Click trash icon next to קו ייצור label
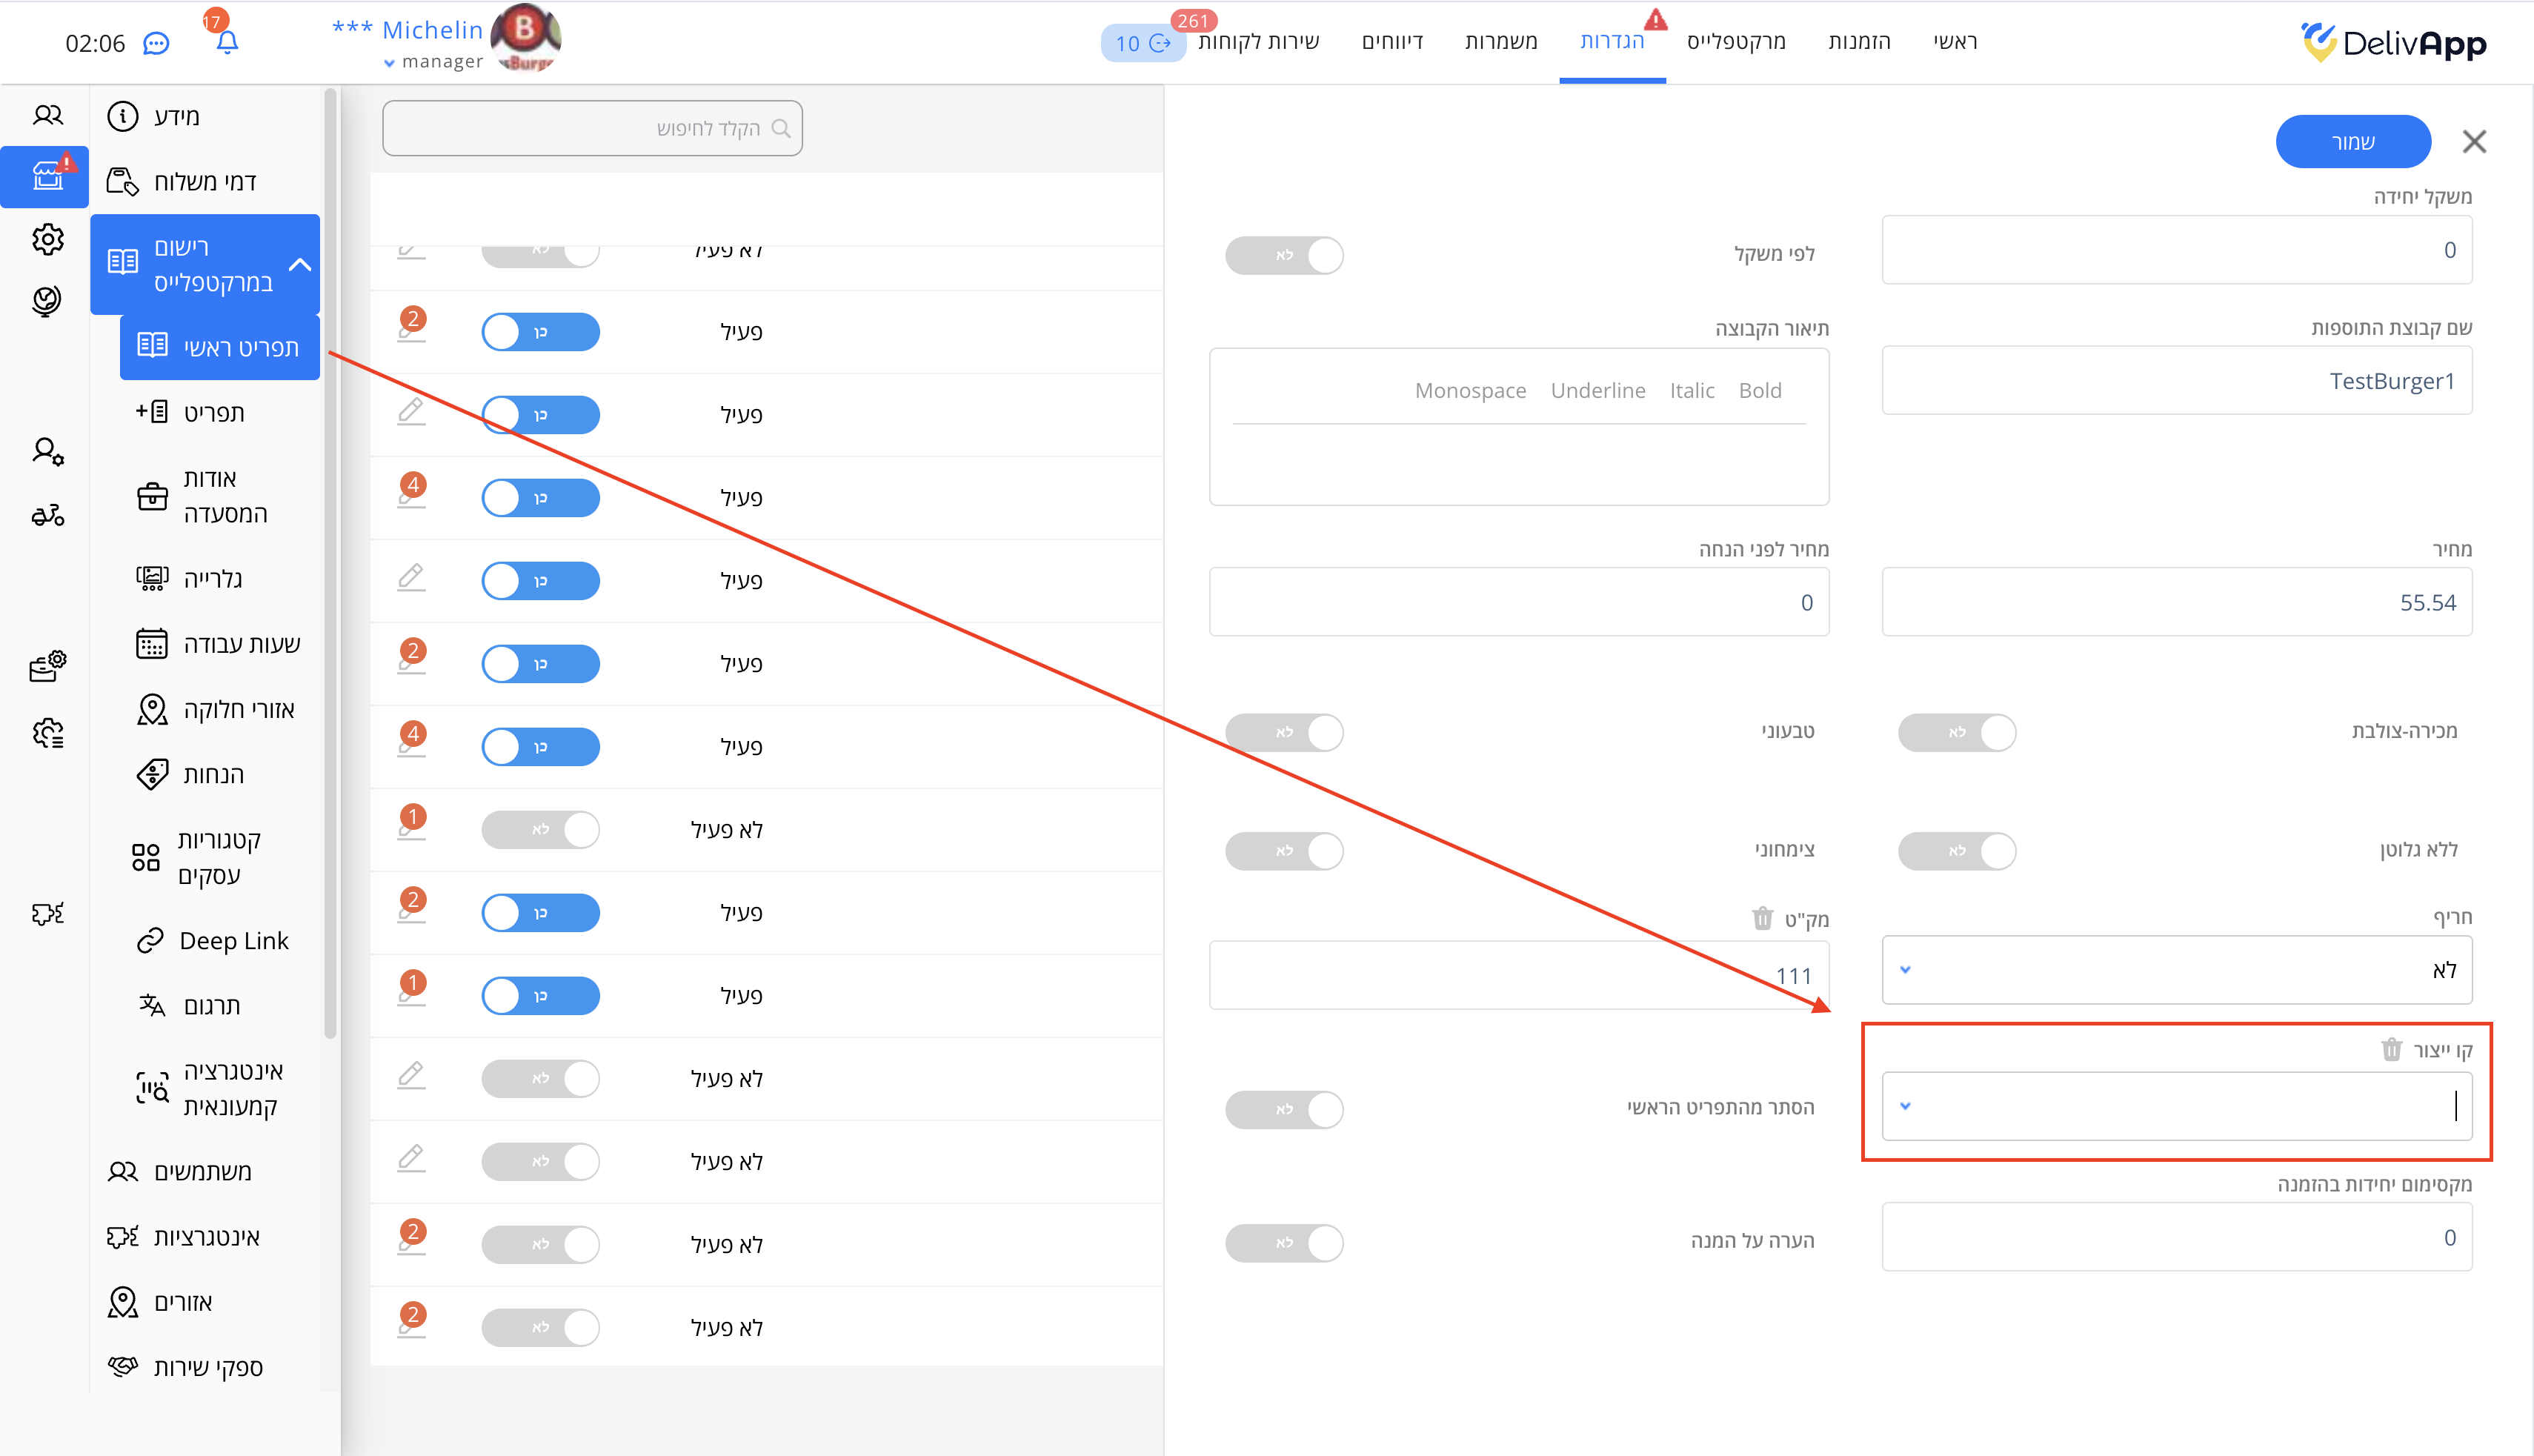The image size is (2534, 1456). click(x=2391, y=1049)
